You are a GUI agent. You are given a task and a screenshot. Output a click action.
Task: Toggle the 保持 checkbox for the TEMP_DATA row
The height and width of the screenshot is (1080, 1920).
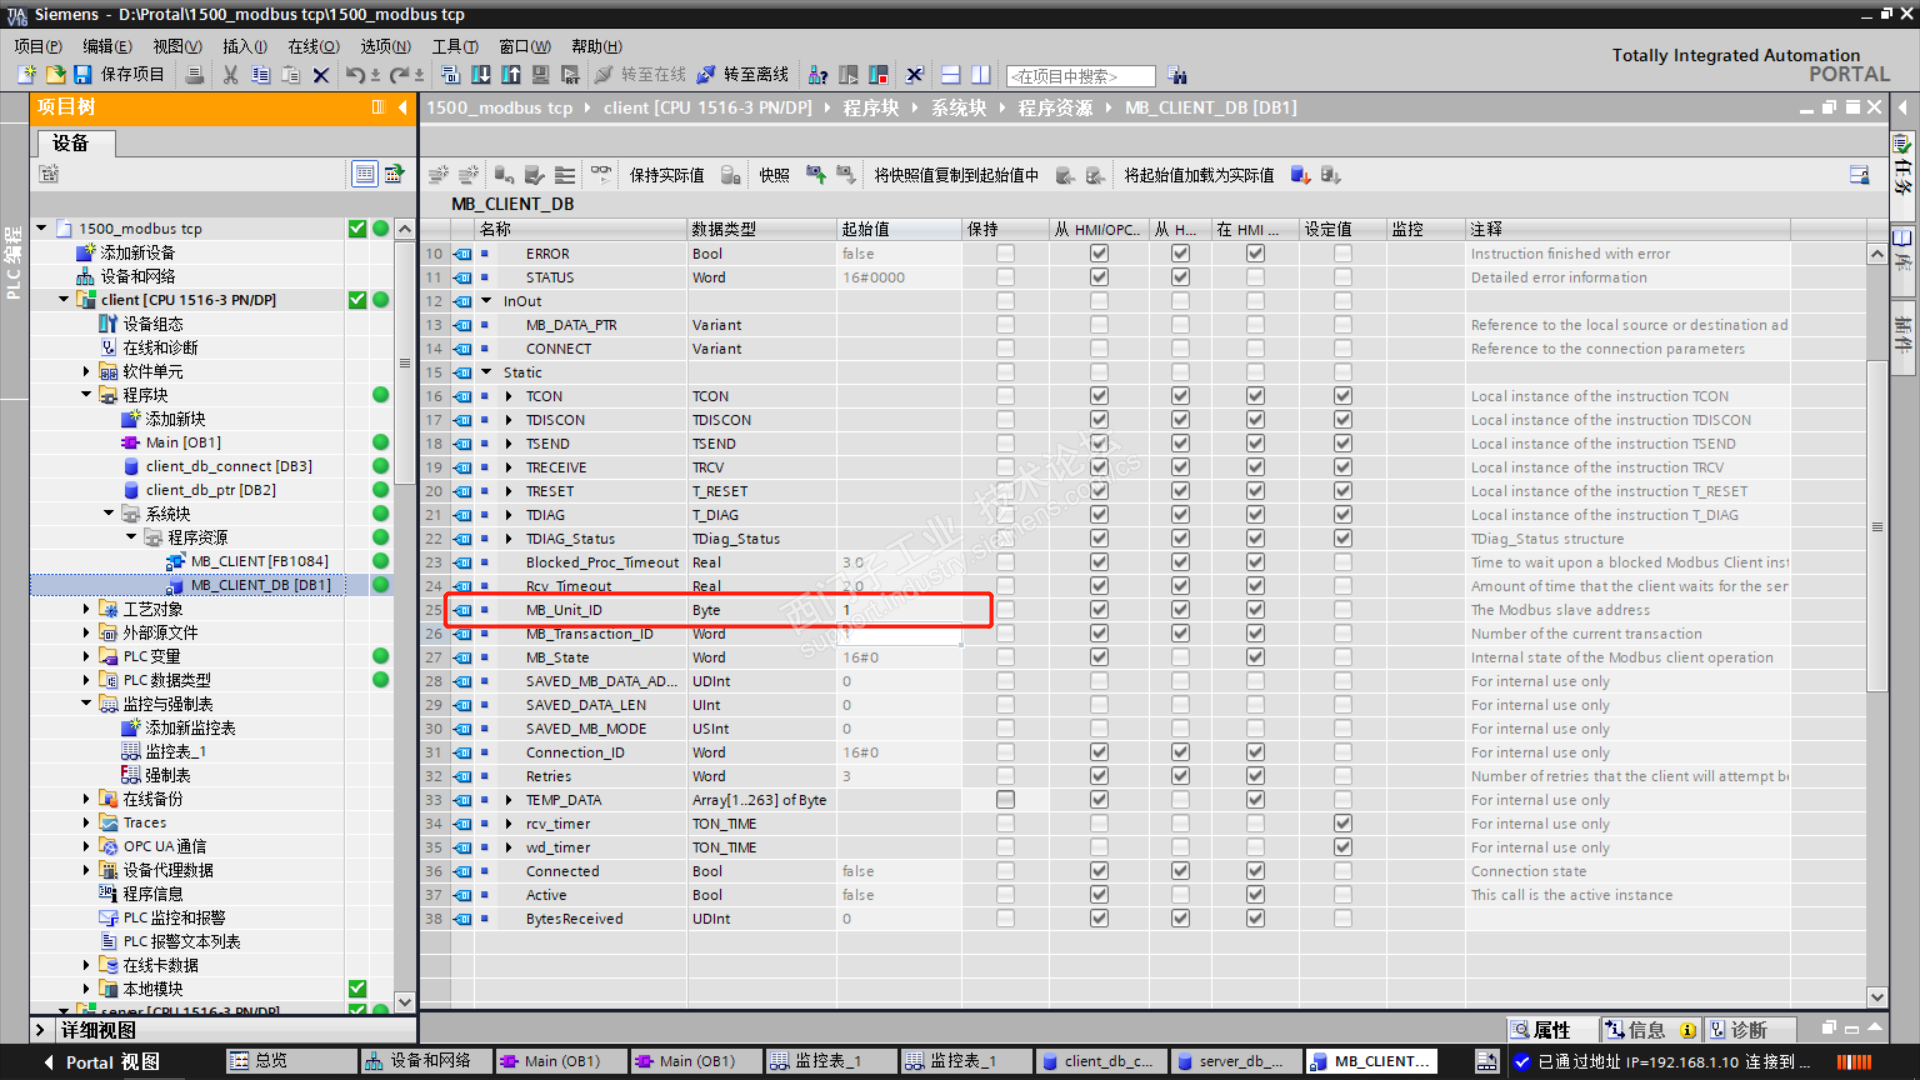pos(1005,800)
